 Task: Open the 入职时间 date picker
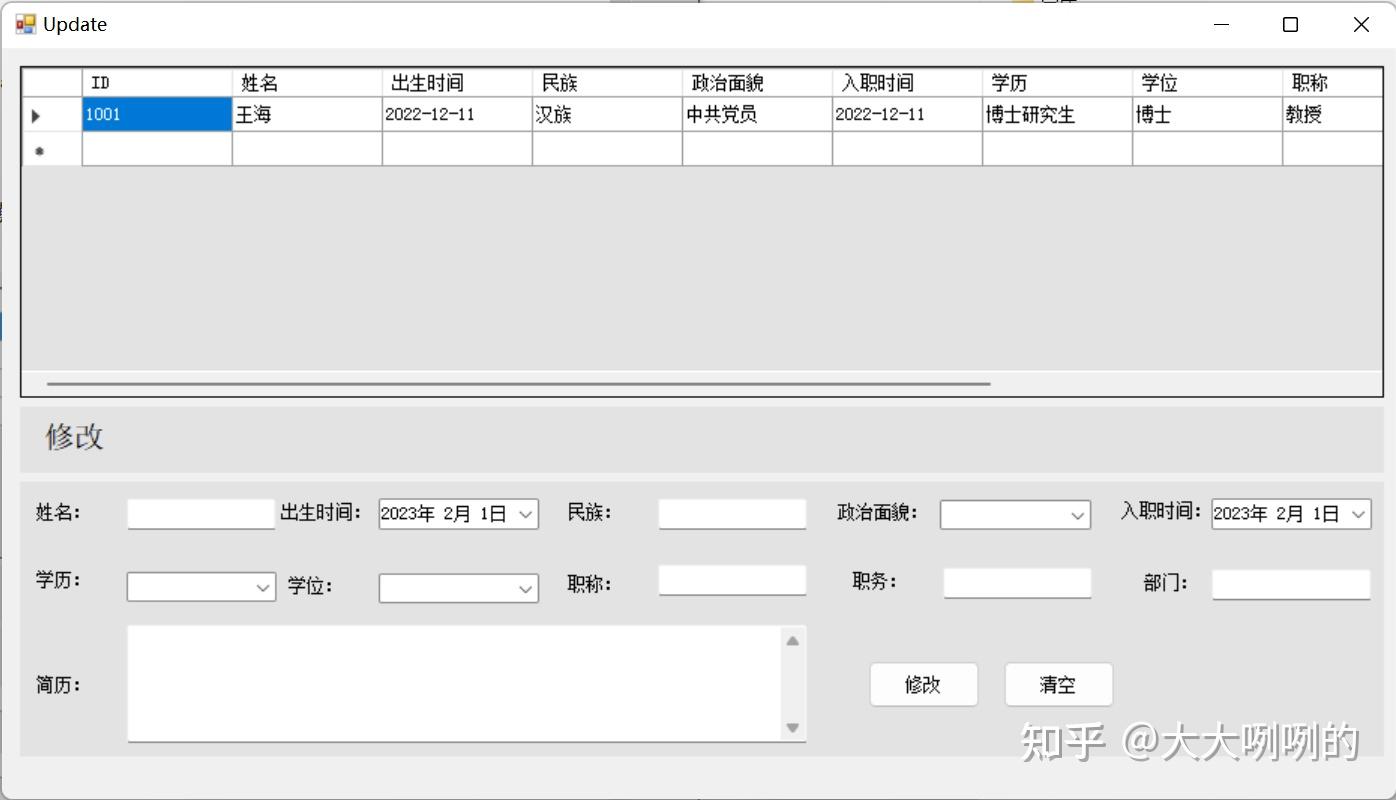1360,513
